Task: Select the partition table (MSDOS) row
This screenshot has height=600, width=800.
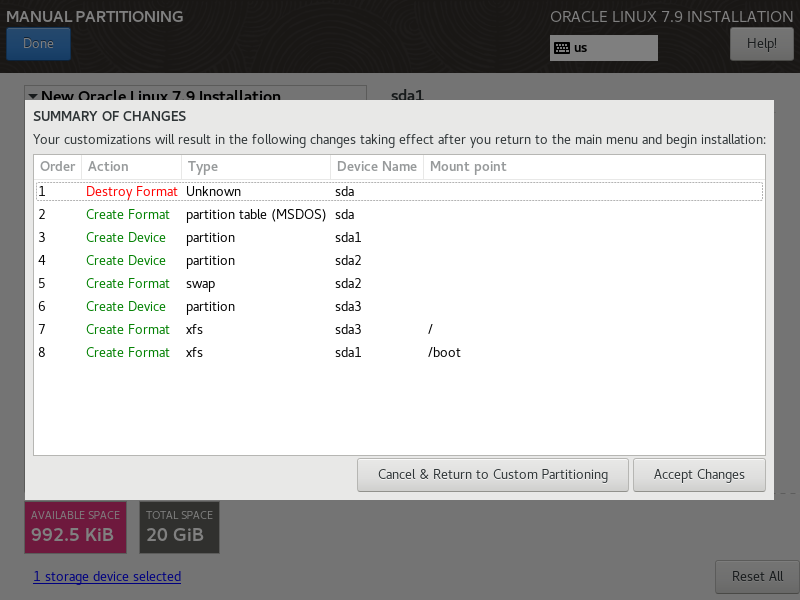Action: [399, 214]
